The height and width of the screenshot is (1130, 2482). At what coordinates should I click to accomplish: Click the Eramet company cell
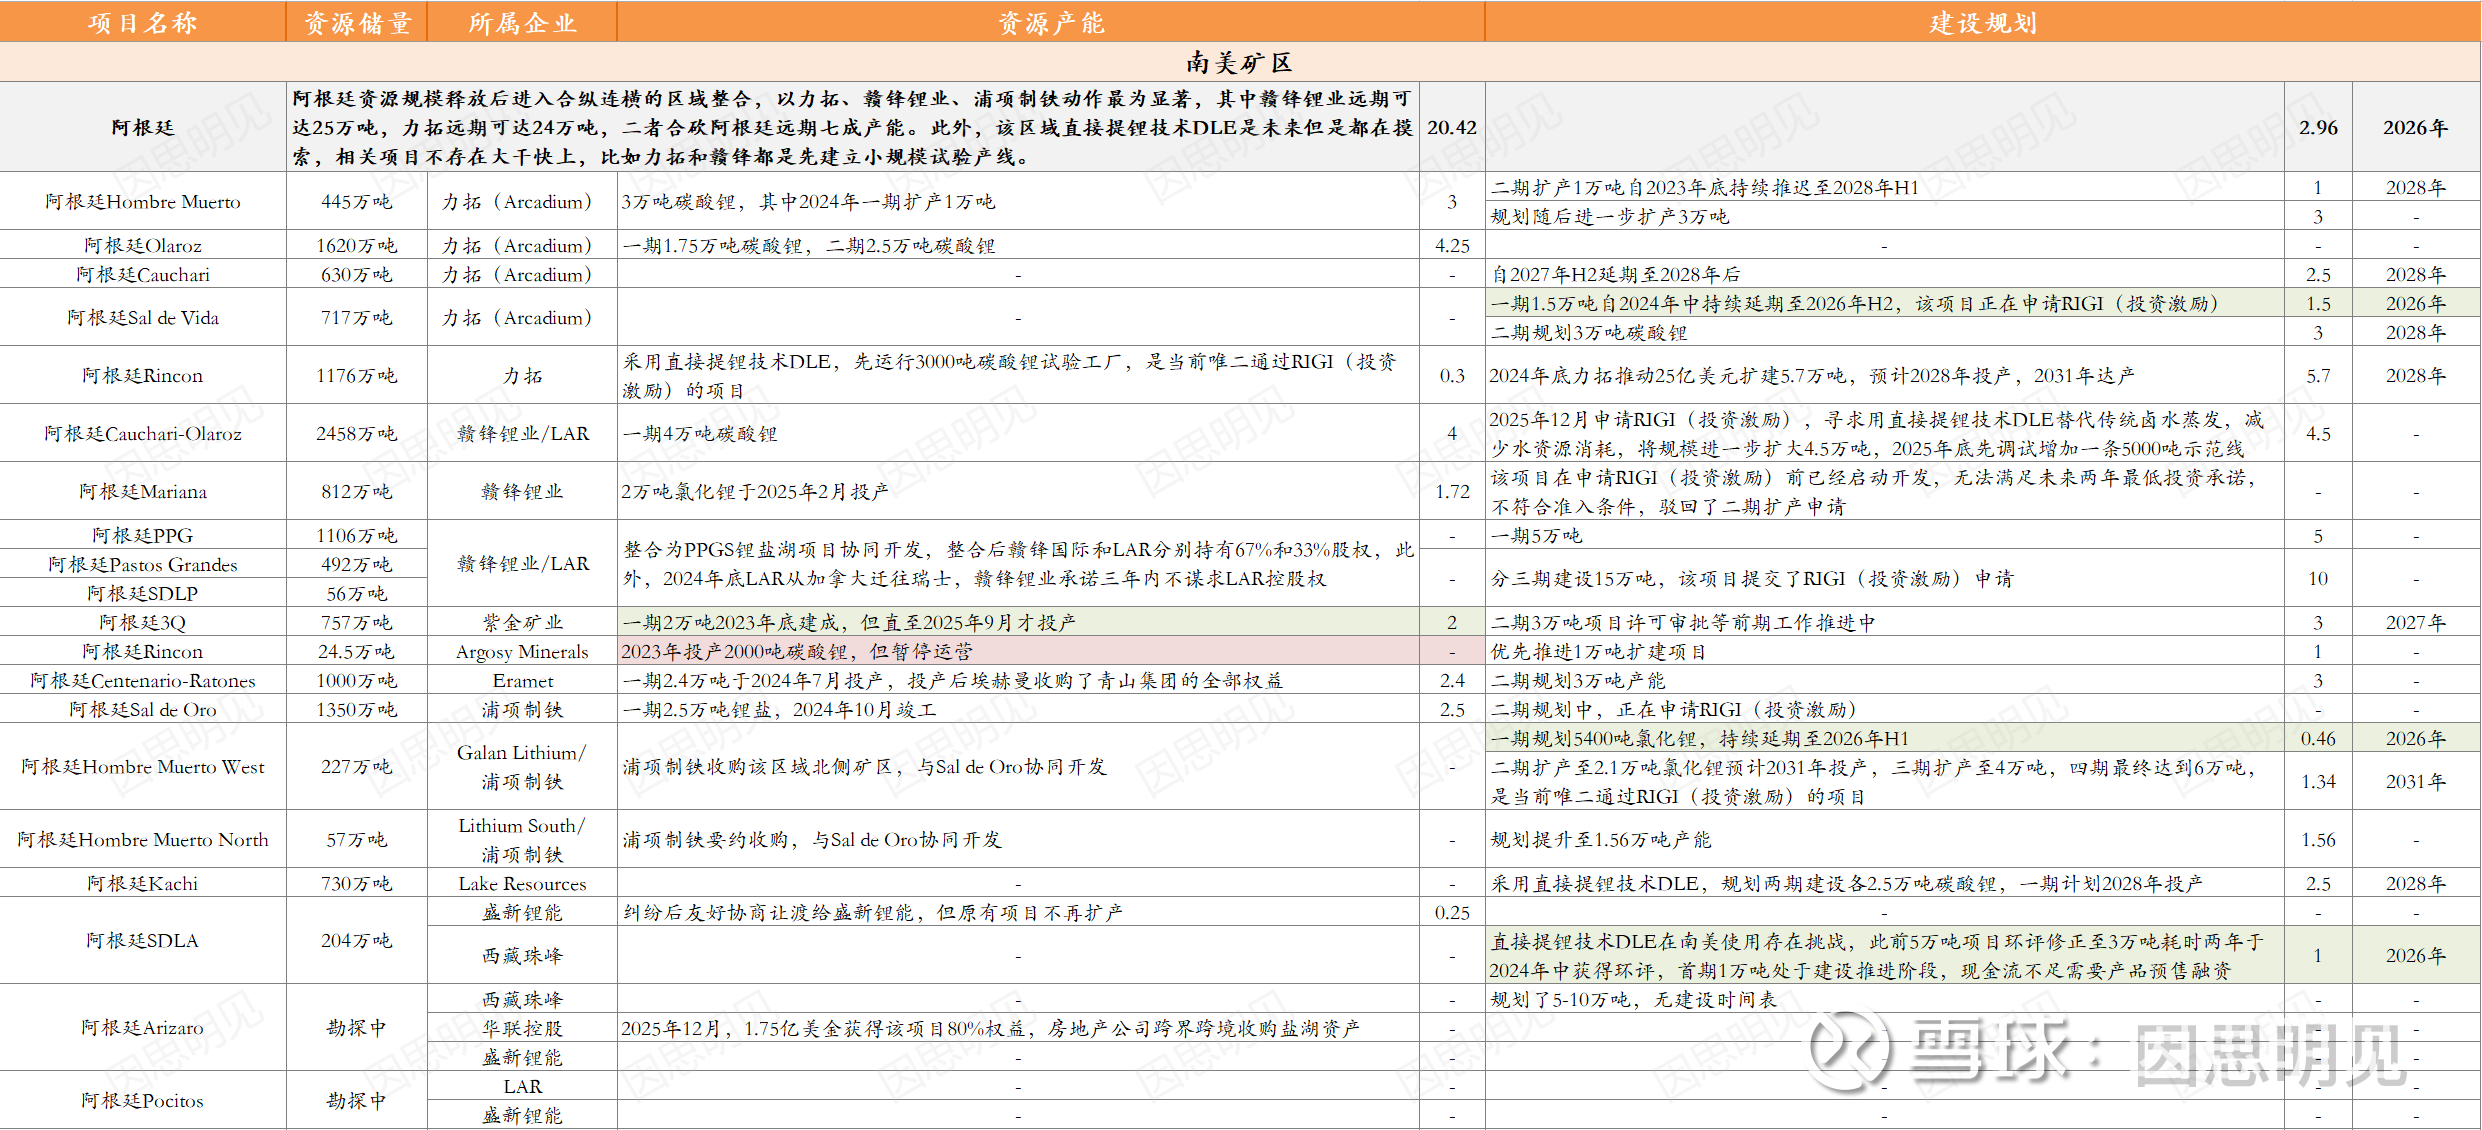(x=522, y=681)
